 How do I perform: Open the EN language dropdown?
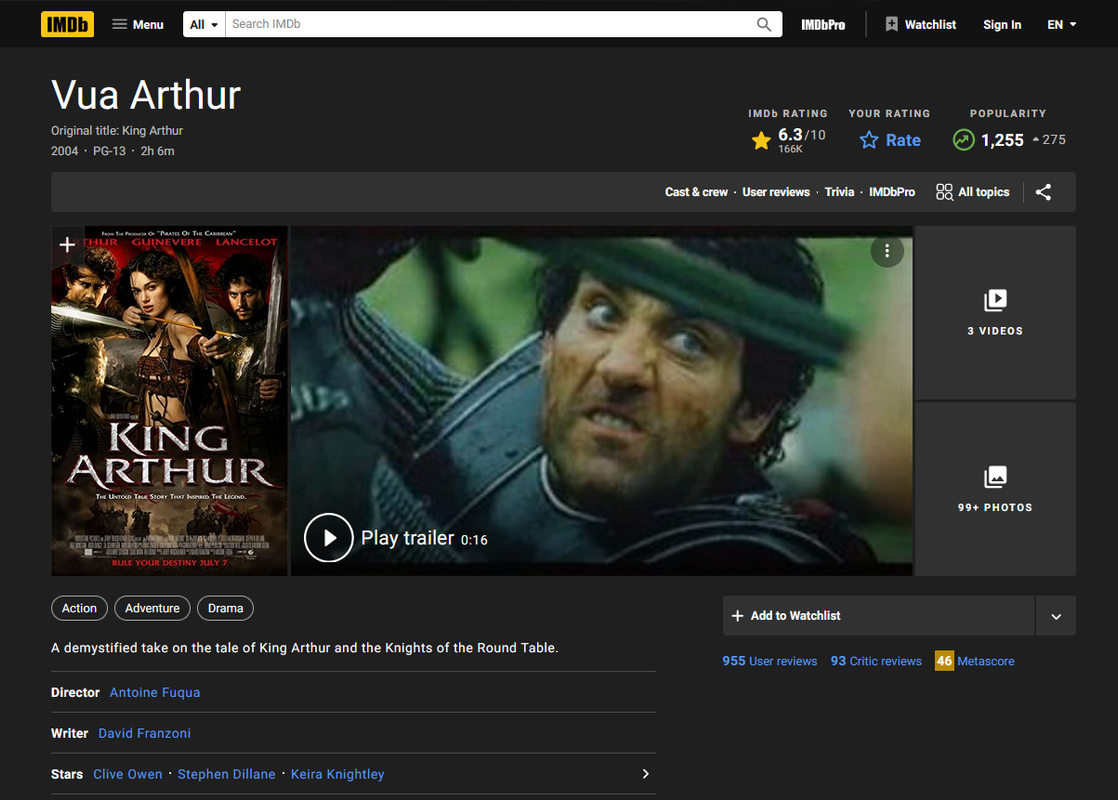point(1062,24)
